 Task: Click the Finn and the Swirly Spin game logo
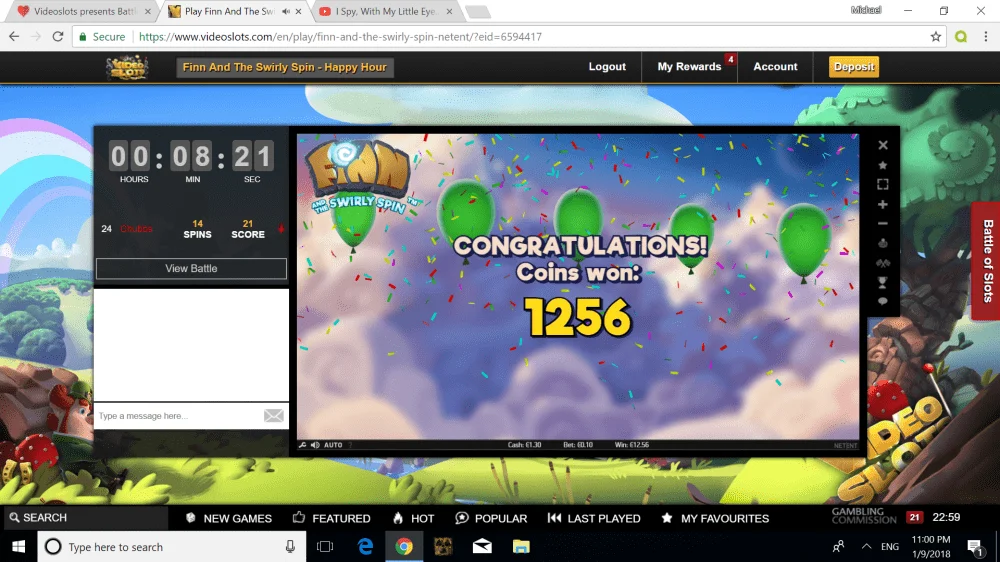358,177
